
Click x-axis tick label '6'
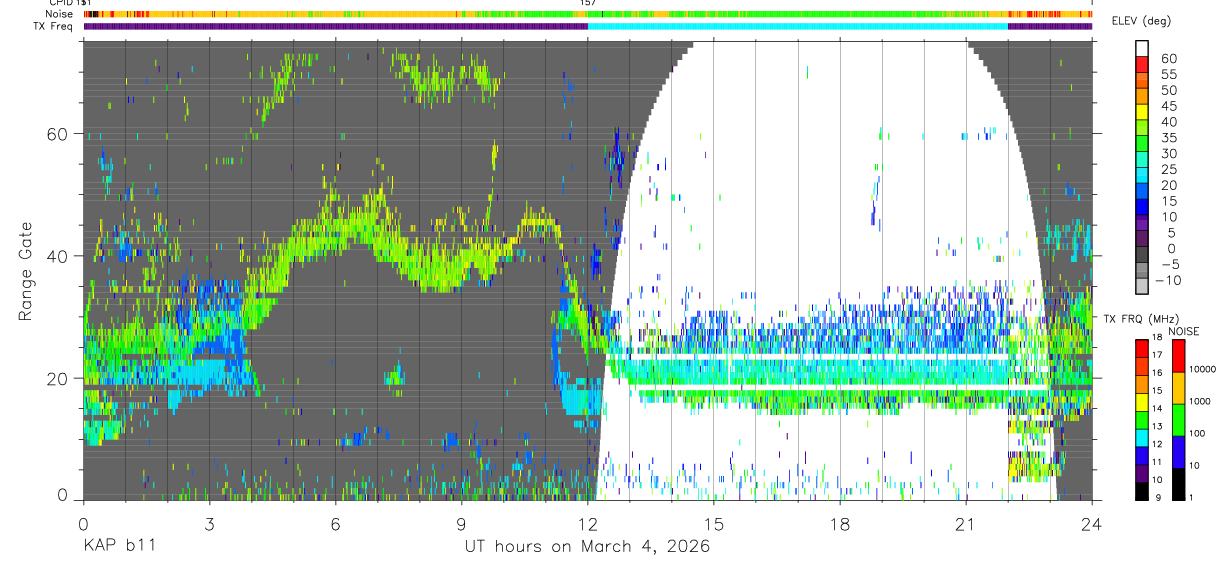pyautogui.click(x=335, y=524)
